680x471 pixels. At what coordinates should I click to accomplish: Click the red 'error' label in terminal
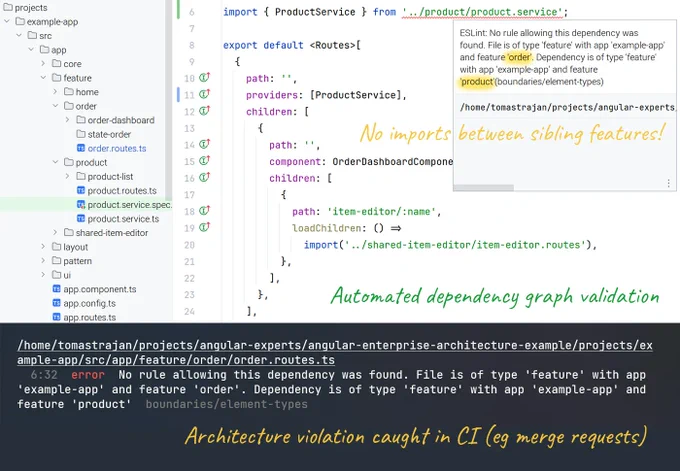88,375
